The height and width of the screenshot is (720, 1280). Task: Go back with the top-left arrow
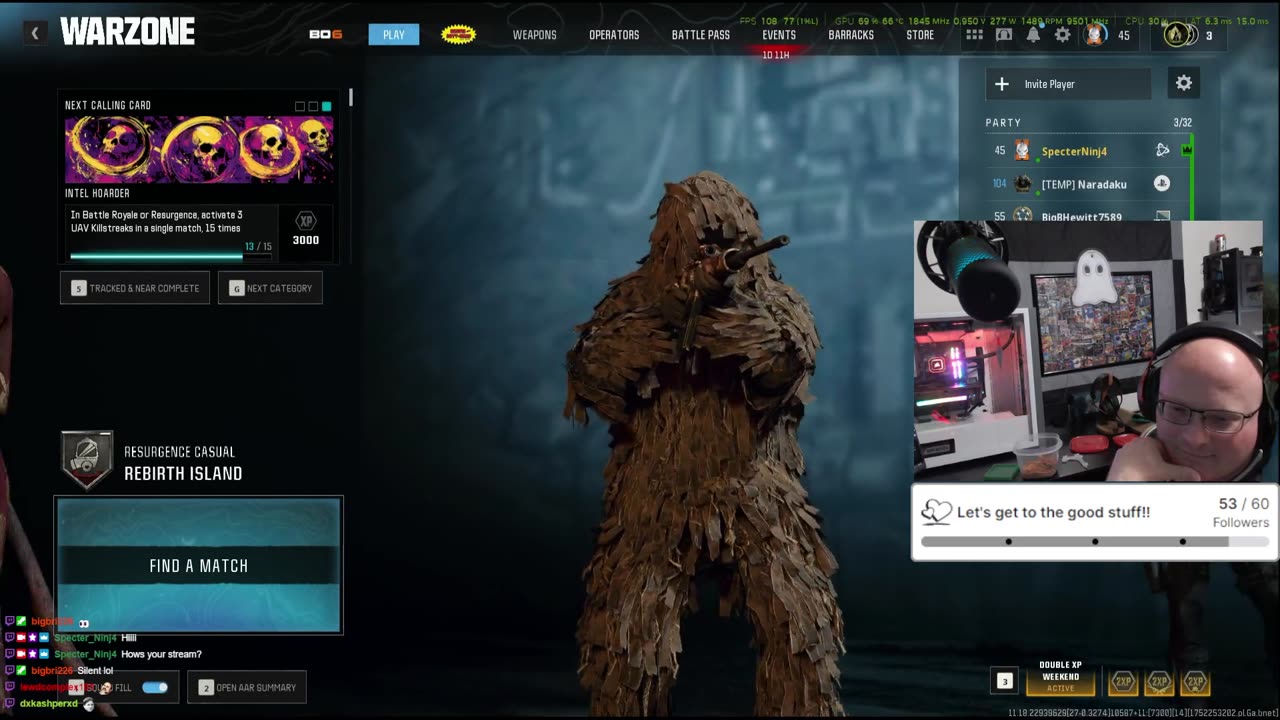34,33
